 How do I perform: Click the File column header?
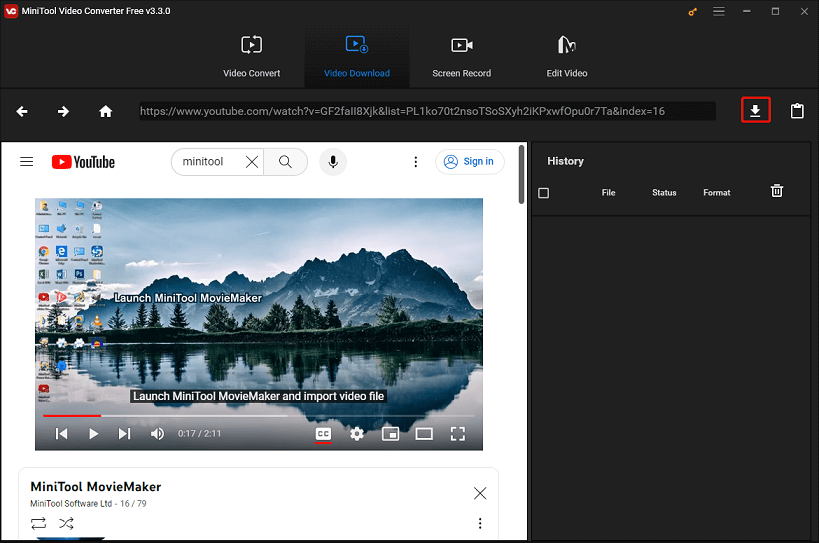[609, 193]
